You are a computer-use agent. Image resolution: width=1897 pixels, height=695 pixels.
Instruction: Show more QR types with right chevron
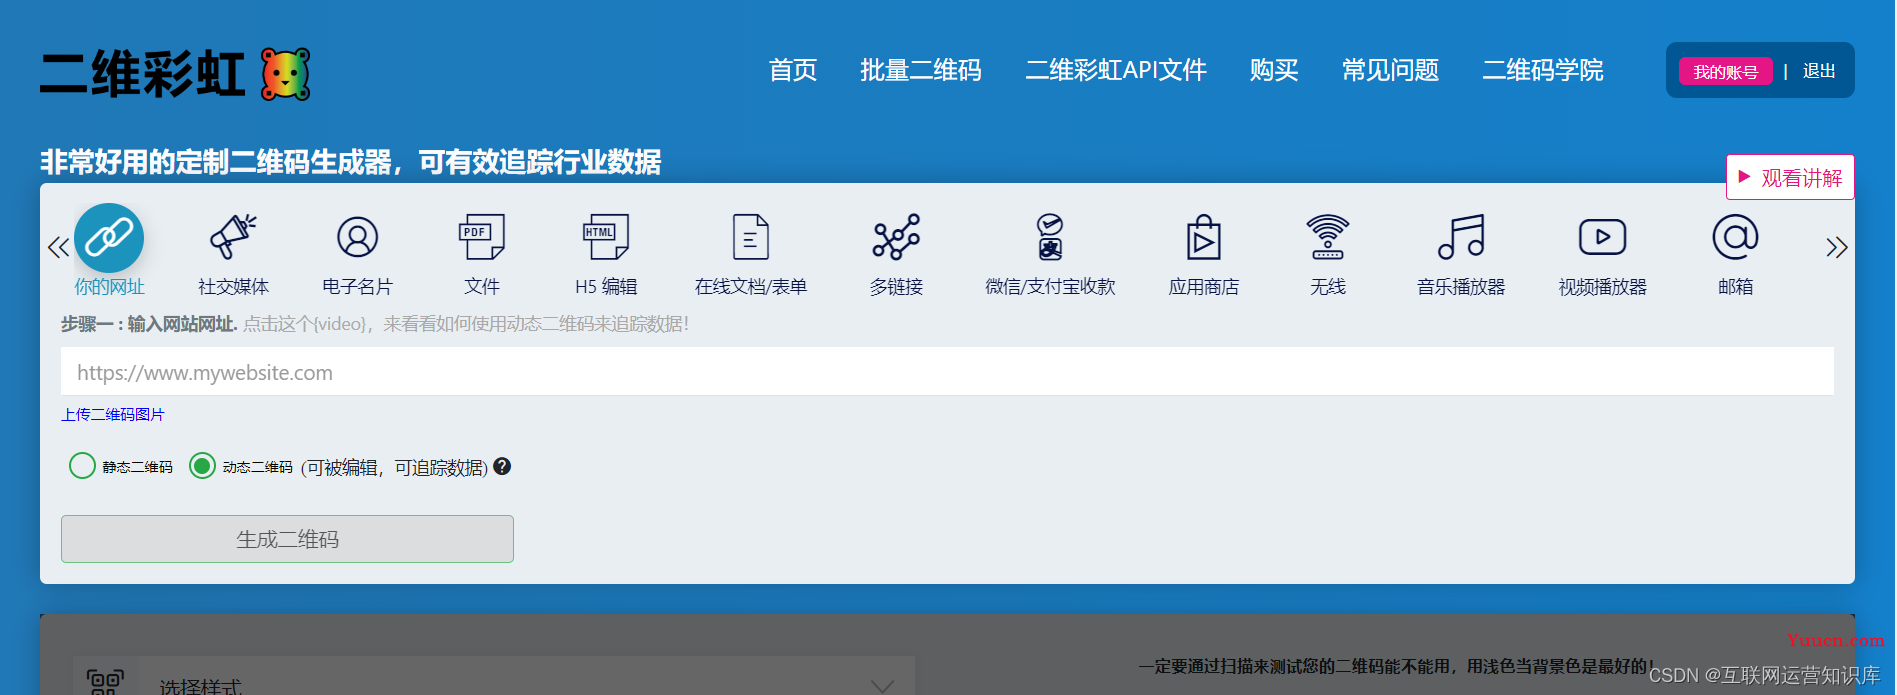point(1837,247)
